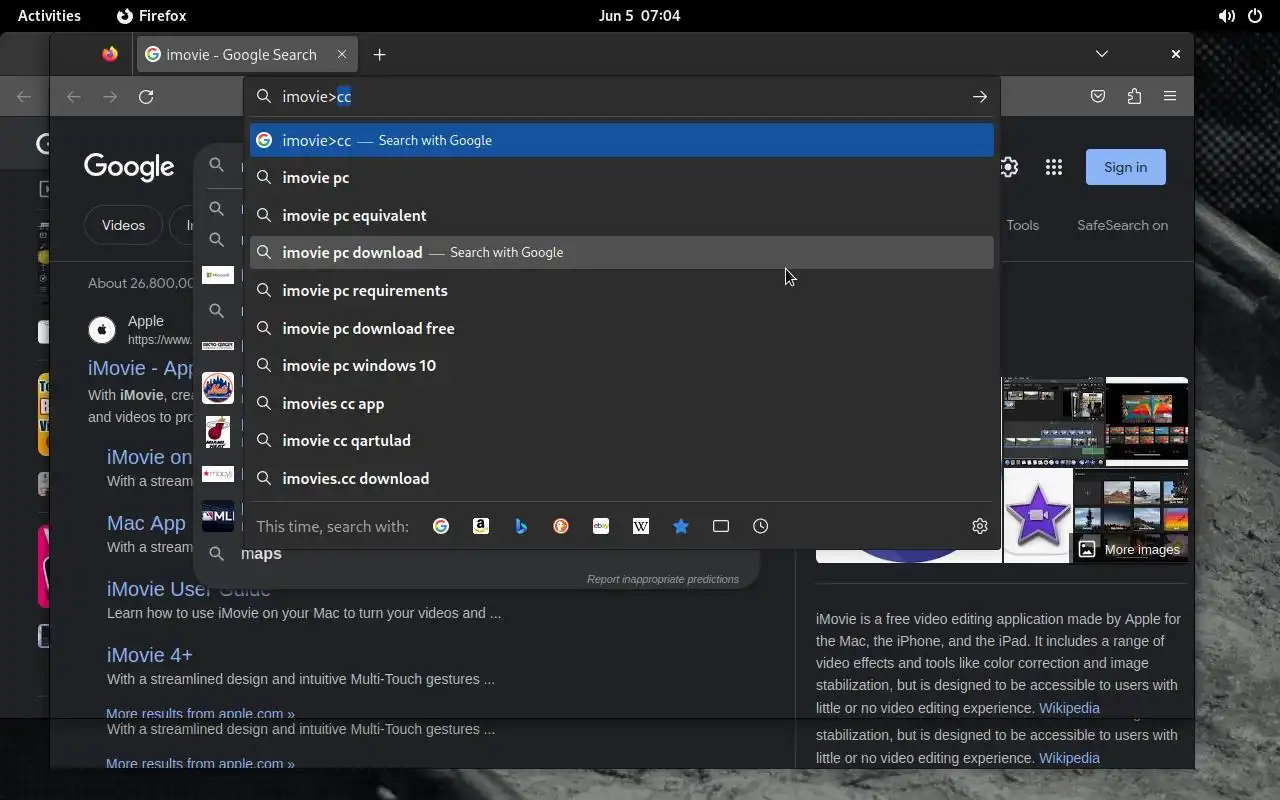List all tabs dropdown arrow

[1102, 54]
